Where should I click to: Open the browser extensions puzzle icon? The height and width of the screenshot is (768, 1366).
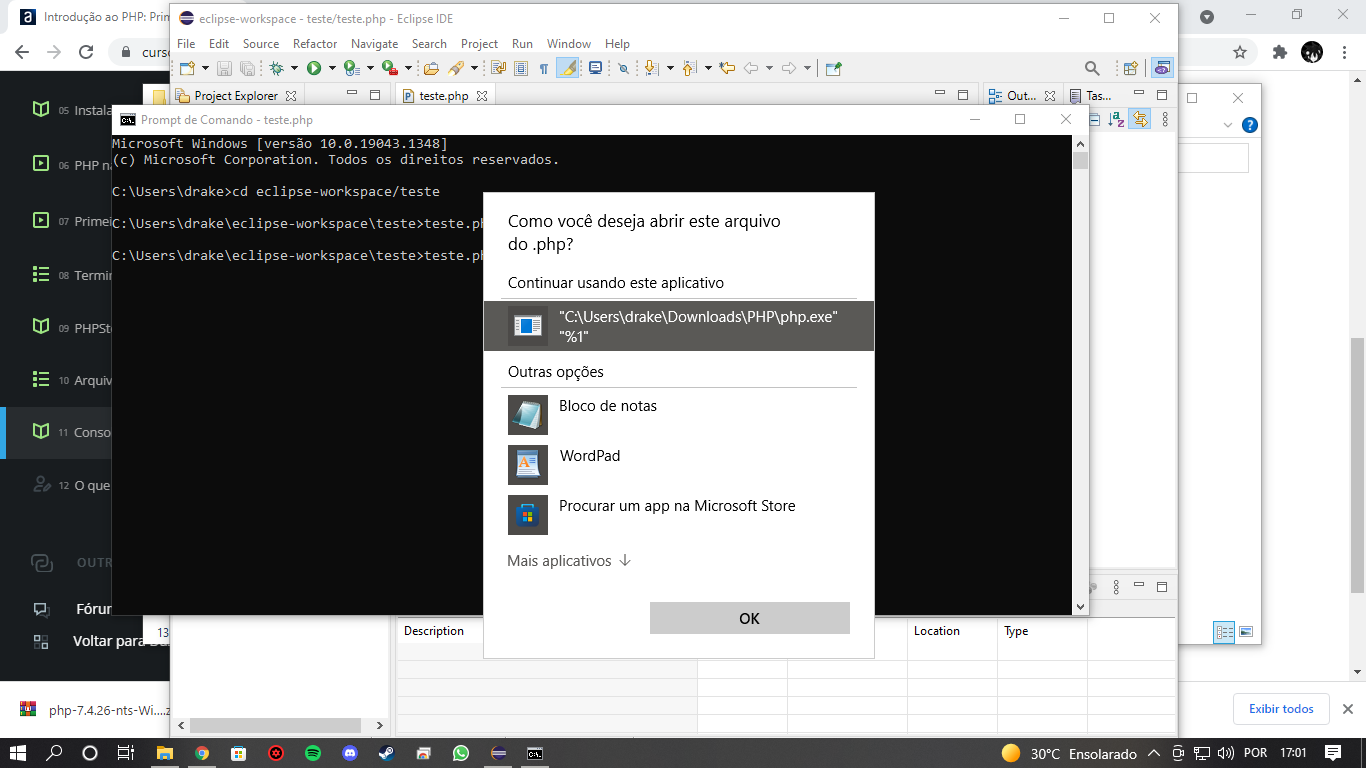(1280, 52)
